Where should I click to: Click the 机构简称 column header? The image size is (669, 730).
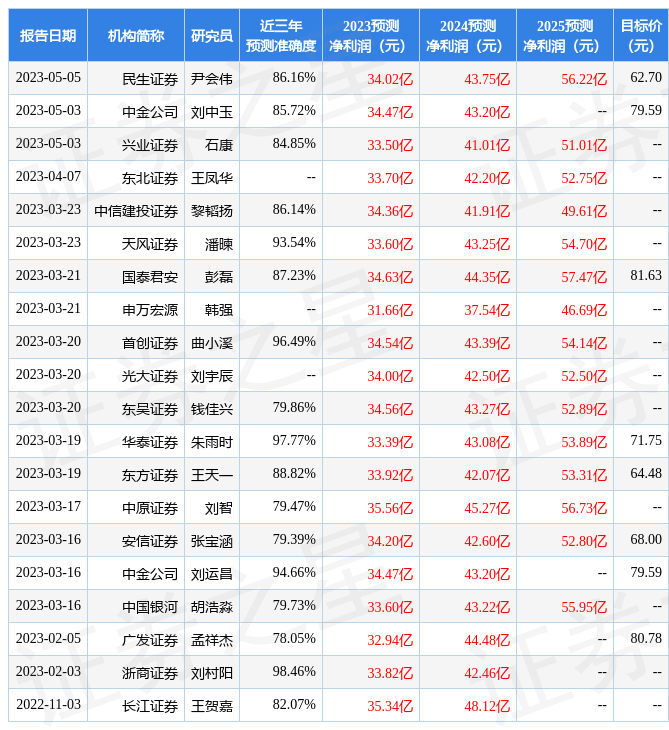point(136,35)
